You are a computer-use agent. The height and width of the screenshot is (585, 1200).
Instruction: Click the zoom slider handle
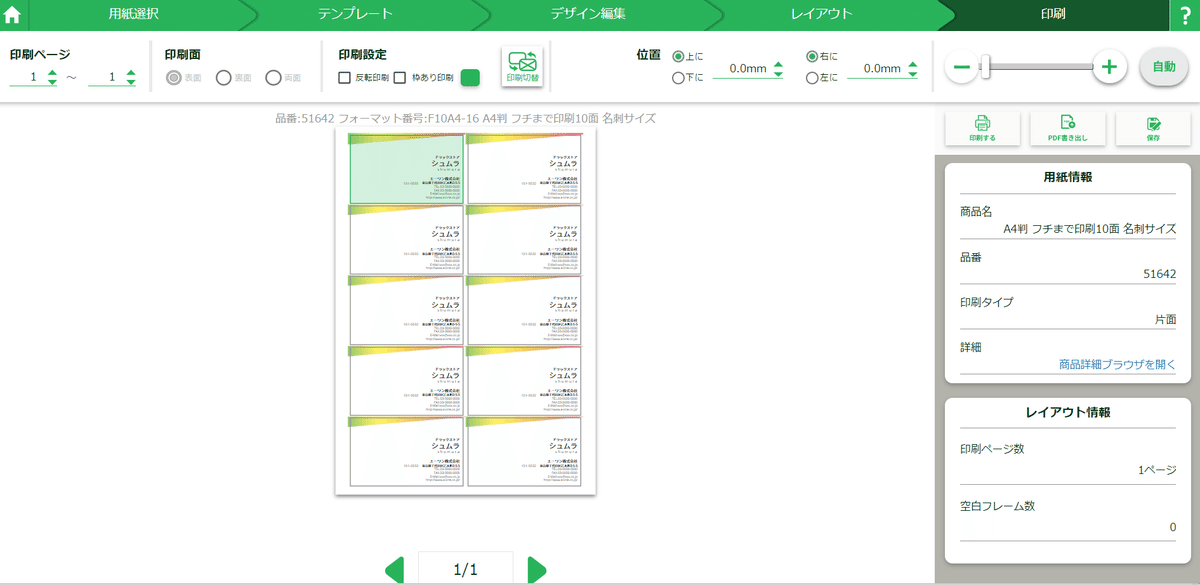click(985, 67)
